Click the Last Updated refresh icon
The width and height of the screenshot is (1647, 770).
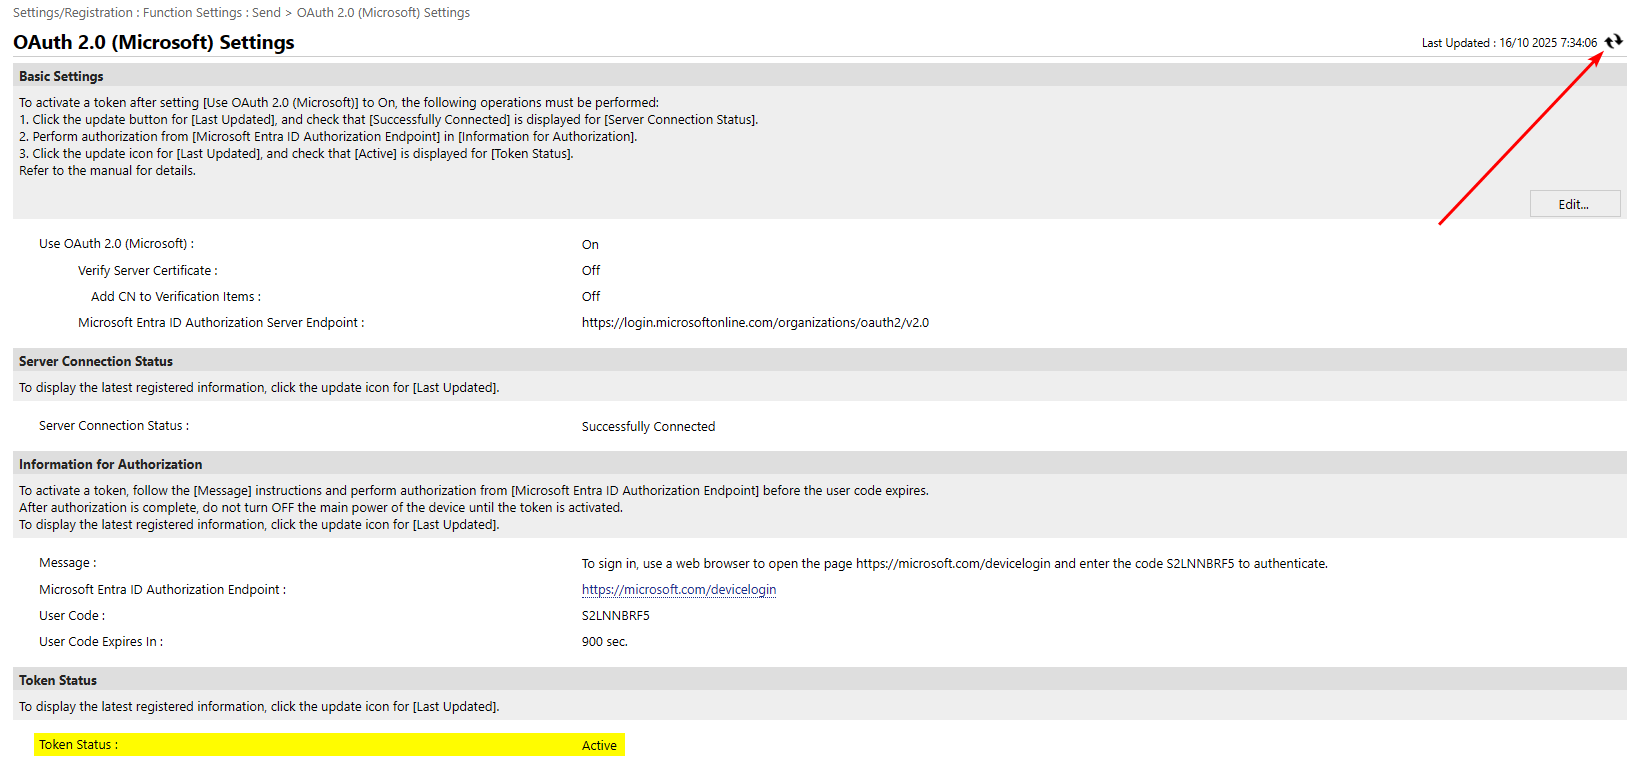click(x=1613, y=41)
